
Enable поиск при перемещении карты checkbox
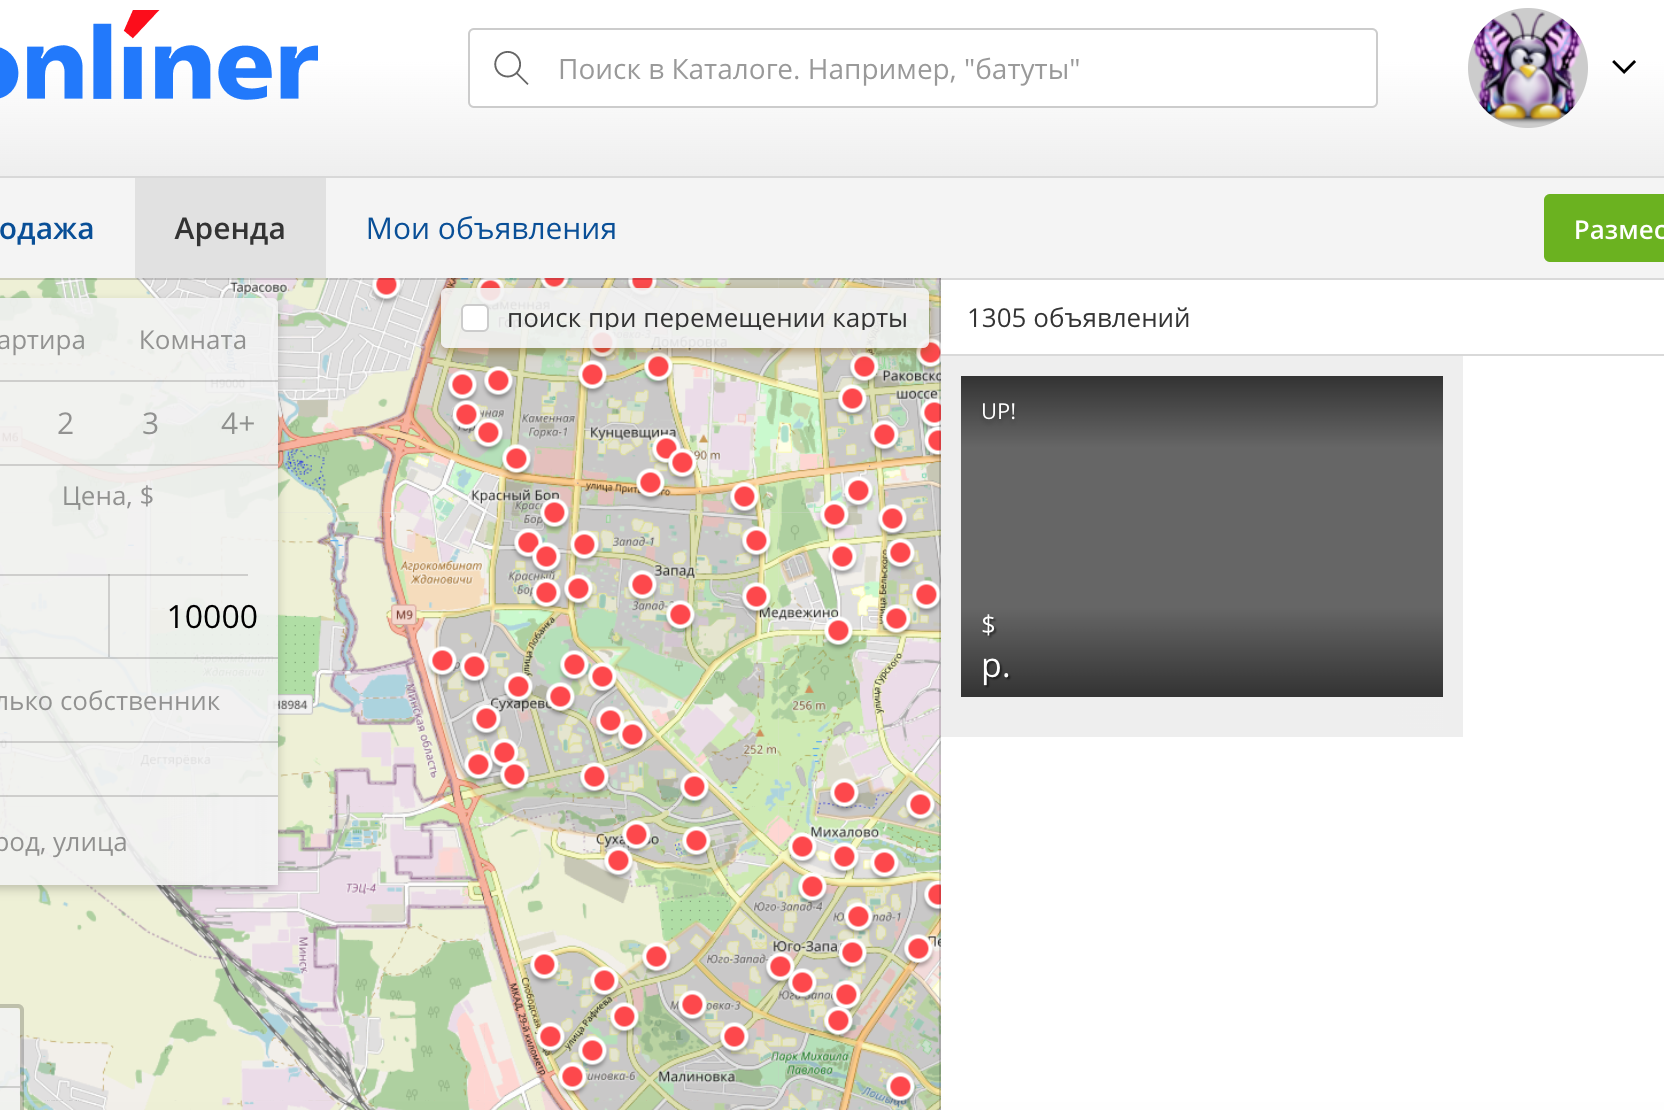pos(475,318)
